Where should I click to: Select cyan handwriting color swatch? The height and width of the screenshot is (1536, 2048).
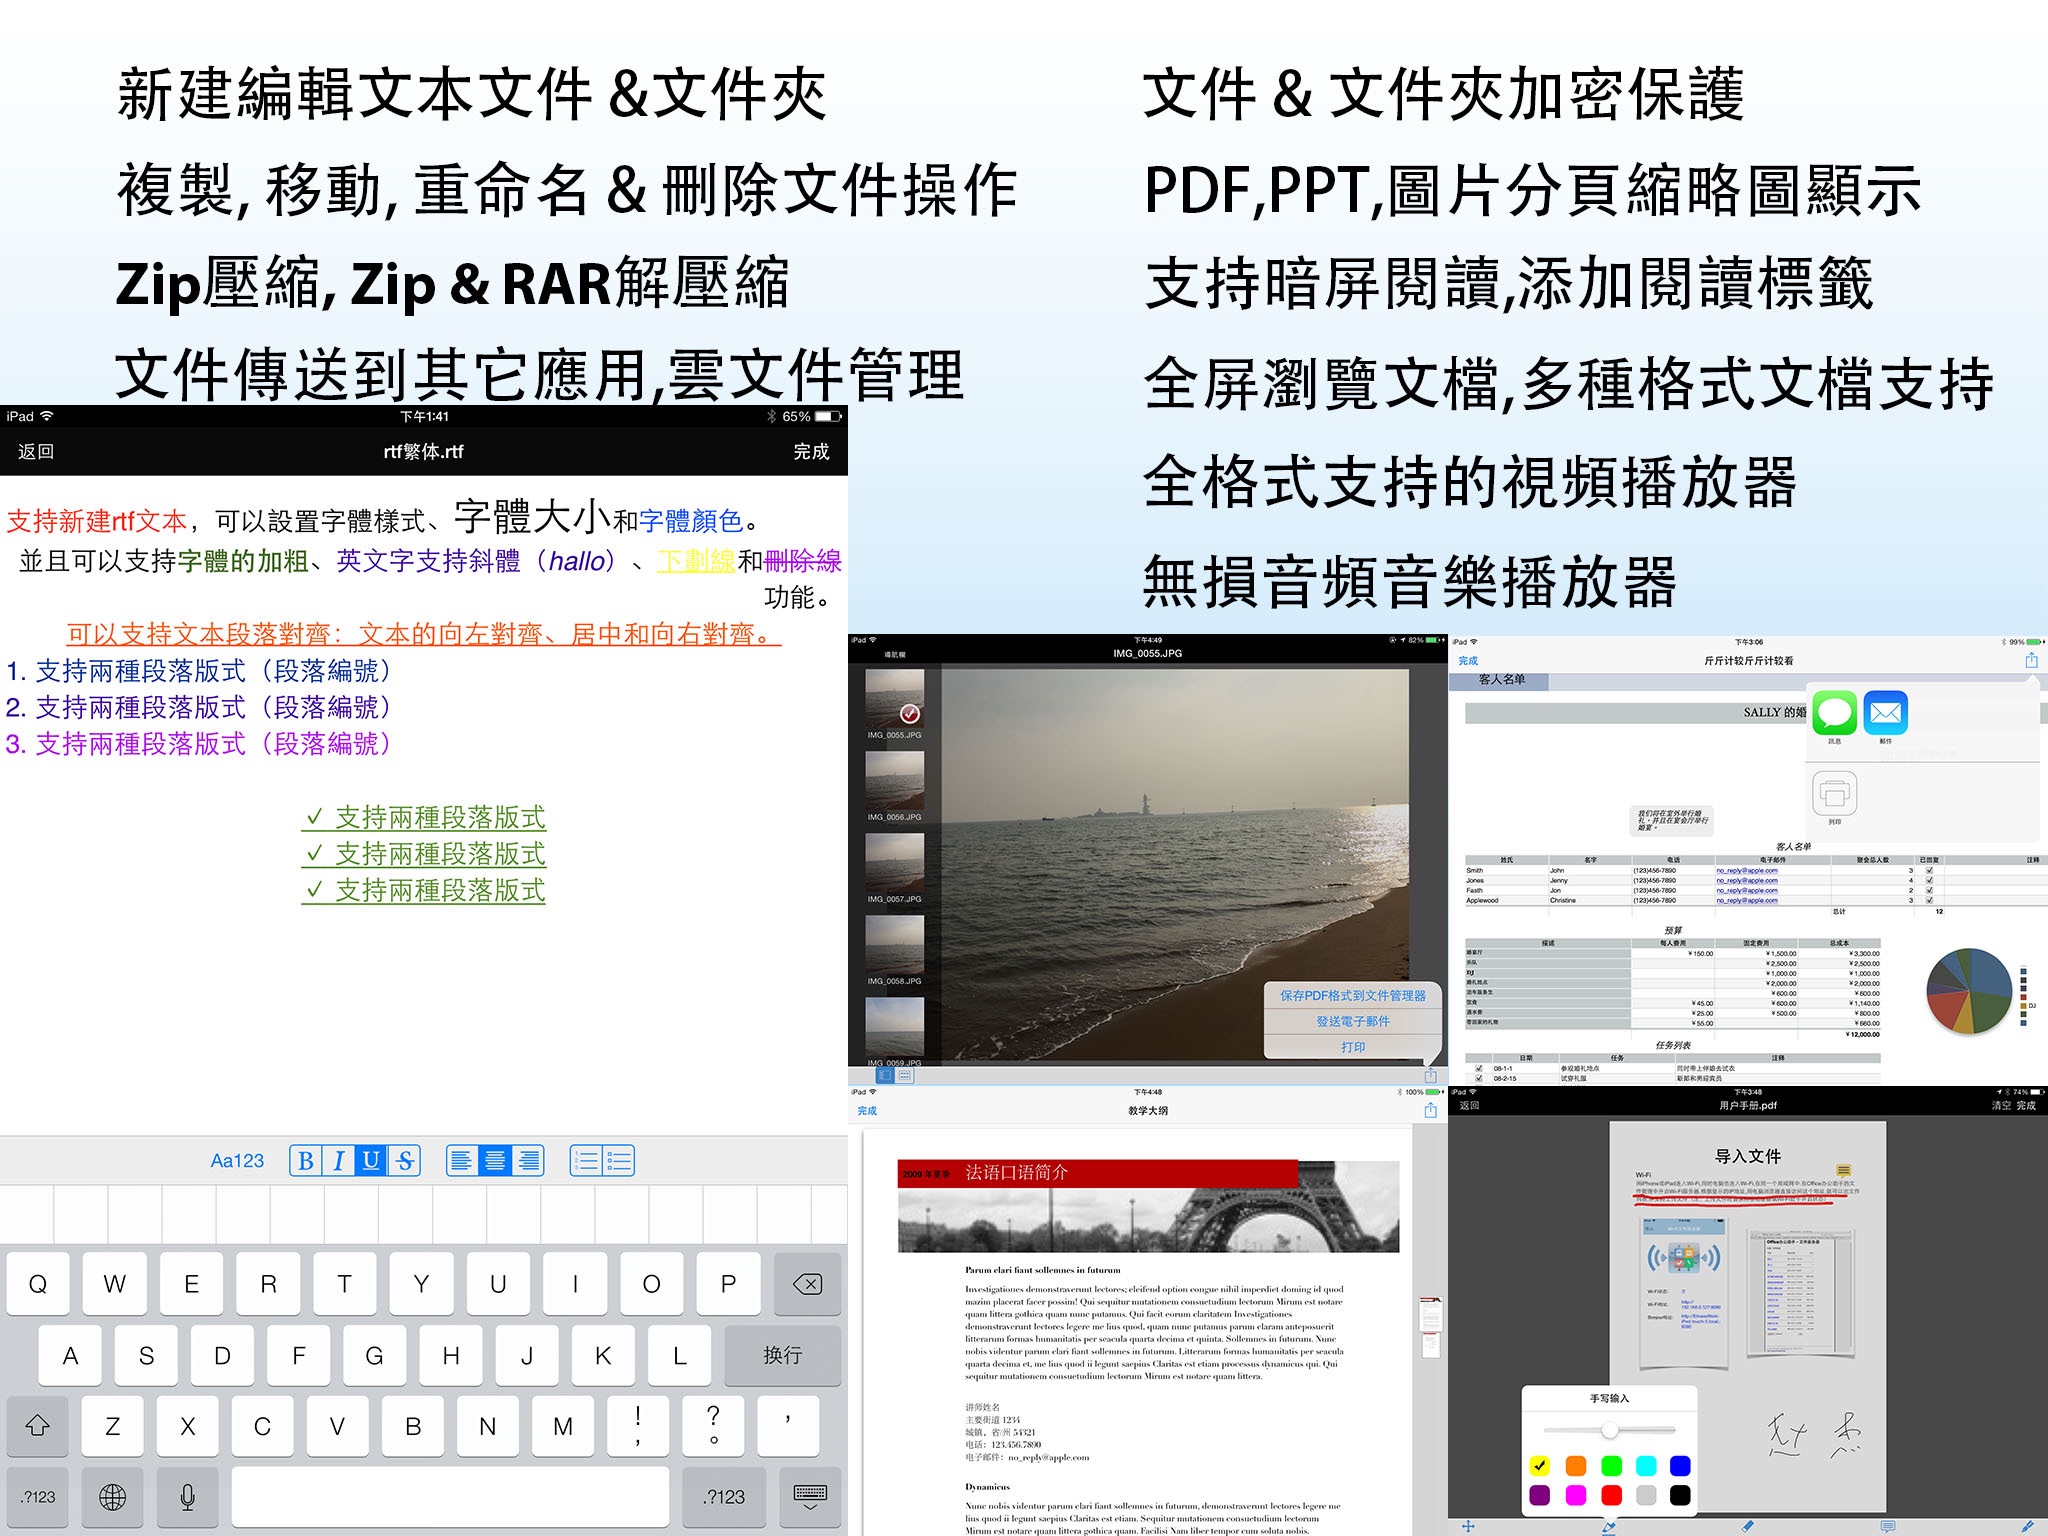tap(1646, 1466)
